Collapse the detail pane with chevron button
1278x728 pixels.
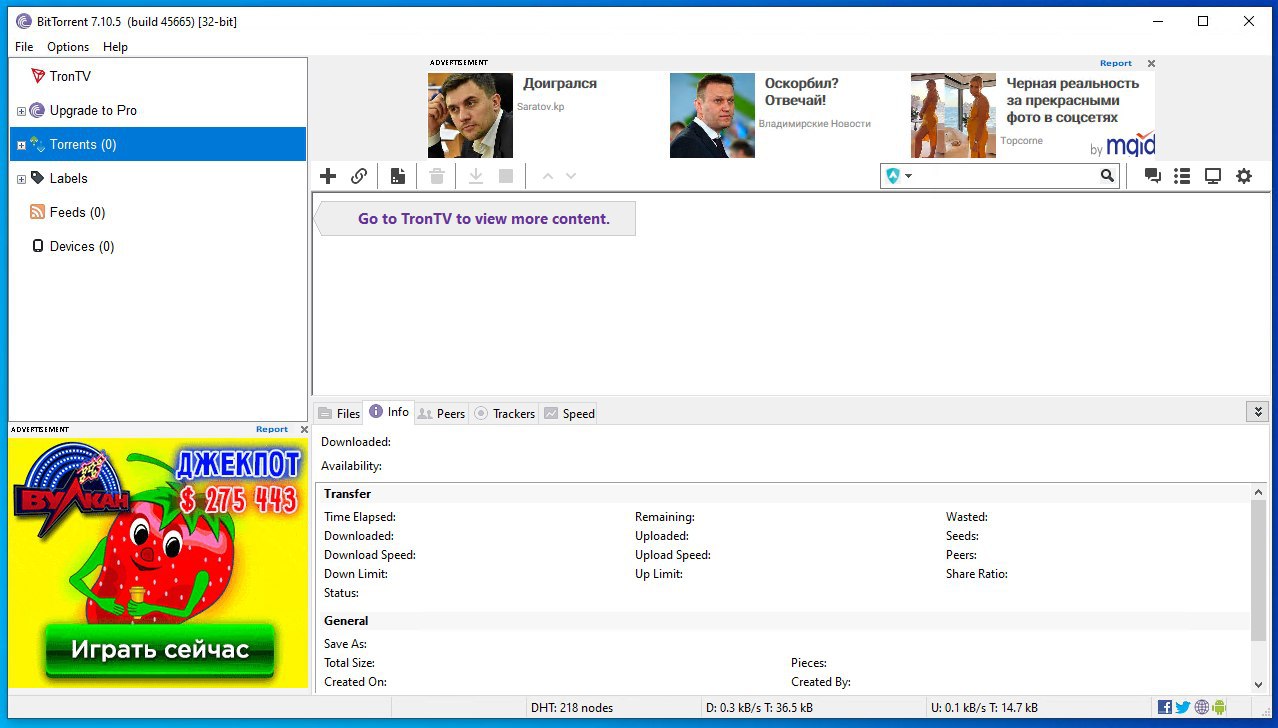click(1257, 412)
